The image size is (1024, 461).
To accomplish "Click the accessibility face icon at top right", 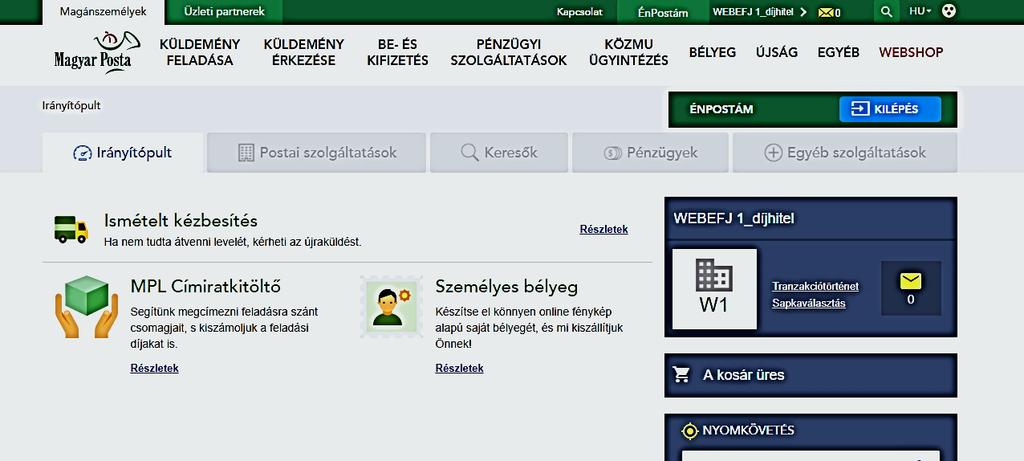I will tap(949, 11).
